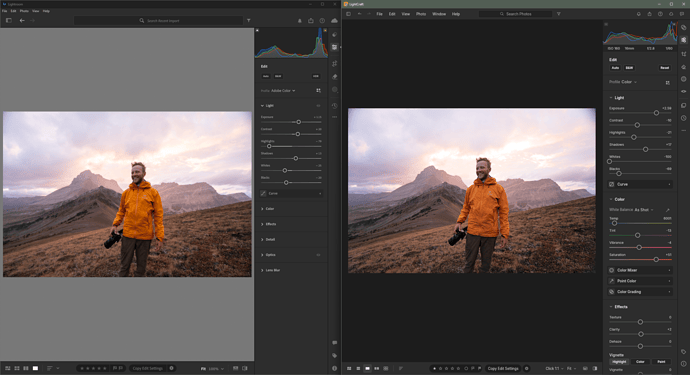The width and height of the screenshot is (690, 375).
Task: Open filter funnel beside LightCraft search
Action: pos(558,14)
